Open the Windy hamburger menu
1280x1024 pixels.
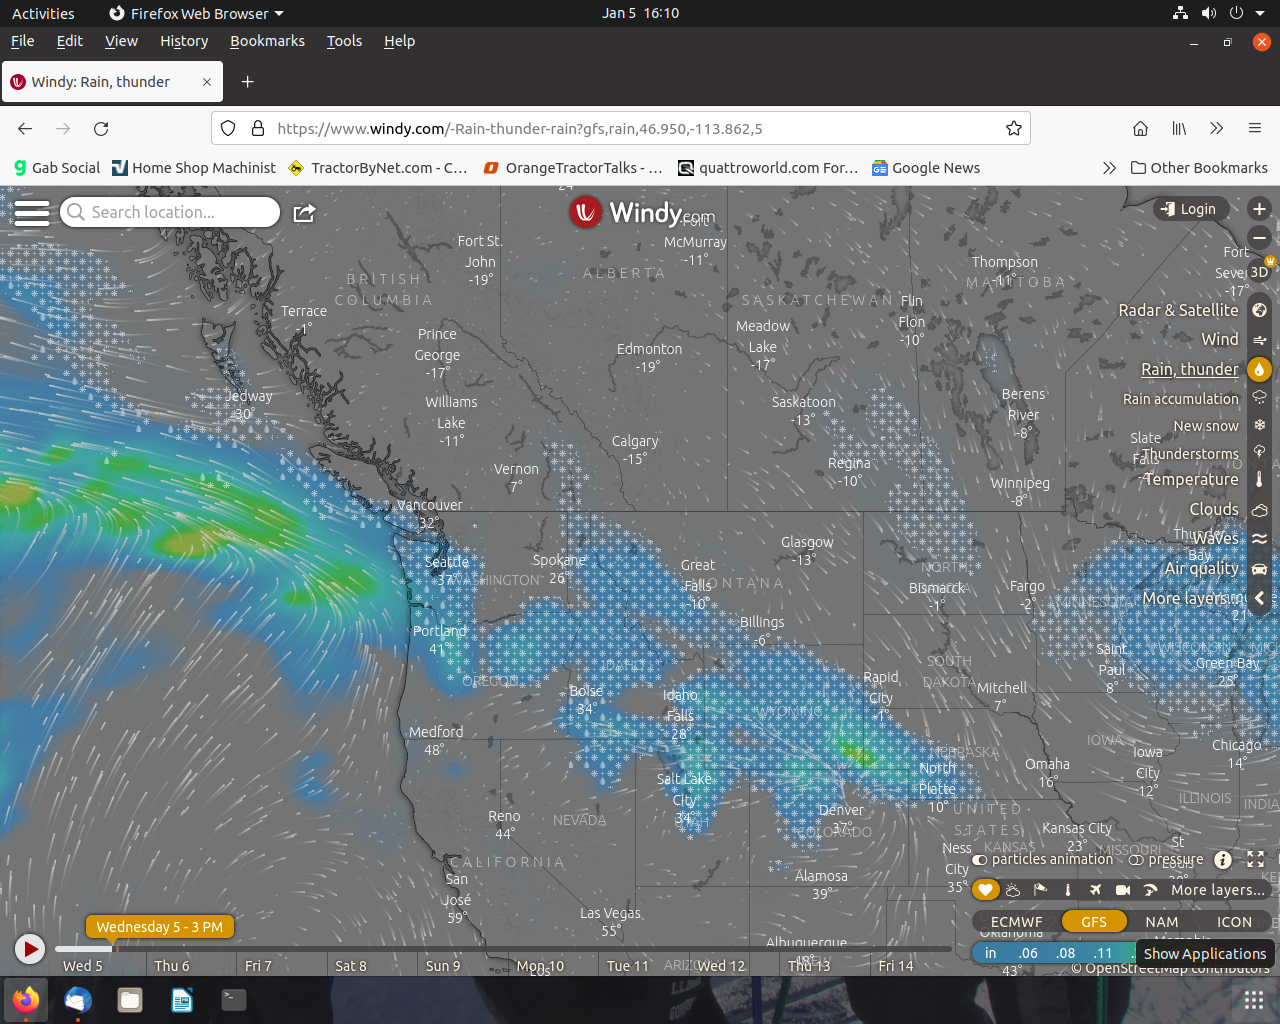point(32,213)
